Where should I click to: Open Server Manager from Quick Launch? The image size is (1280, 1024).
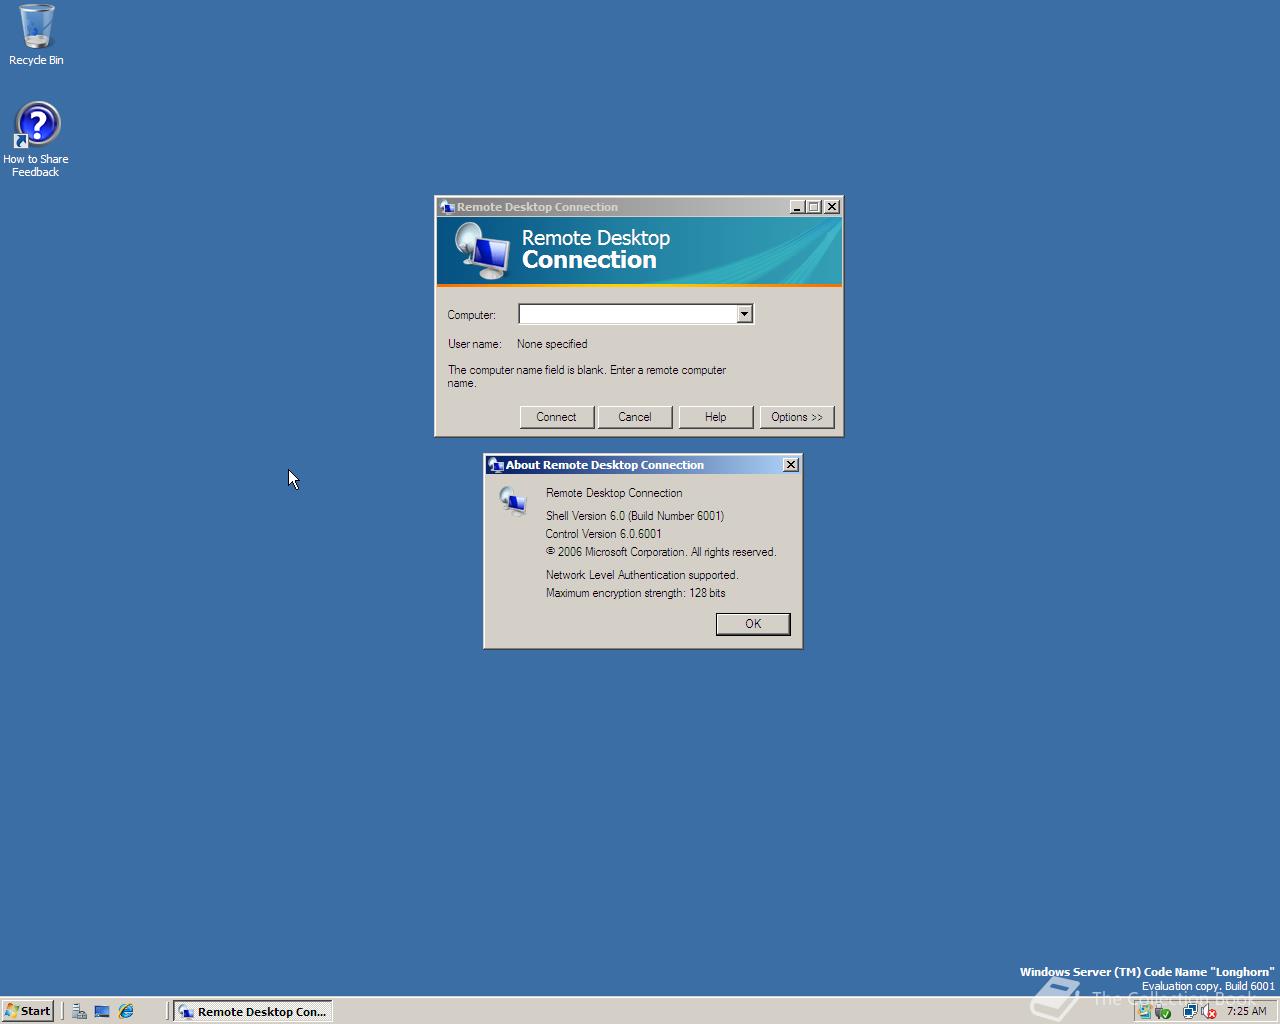79,1011
